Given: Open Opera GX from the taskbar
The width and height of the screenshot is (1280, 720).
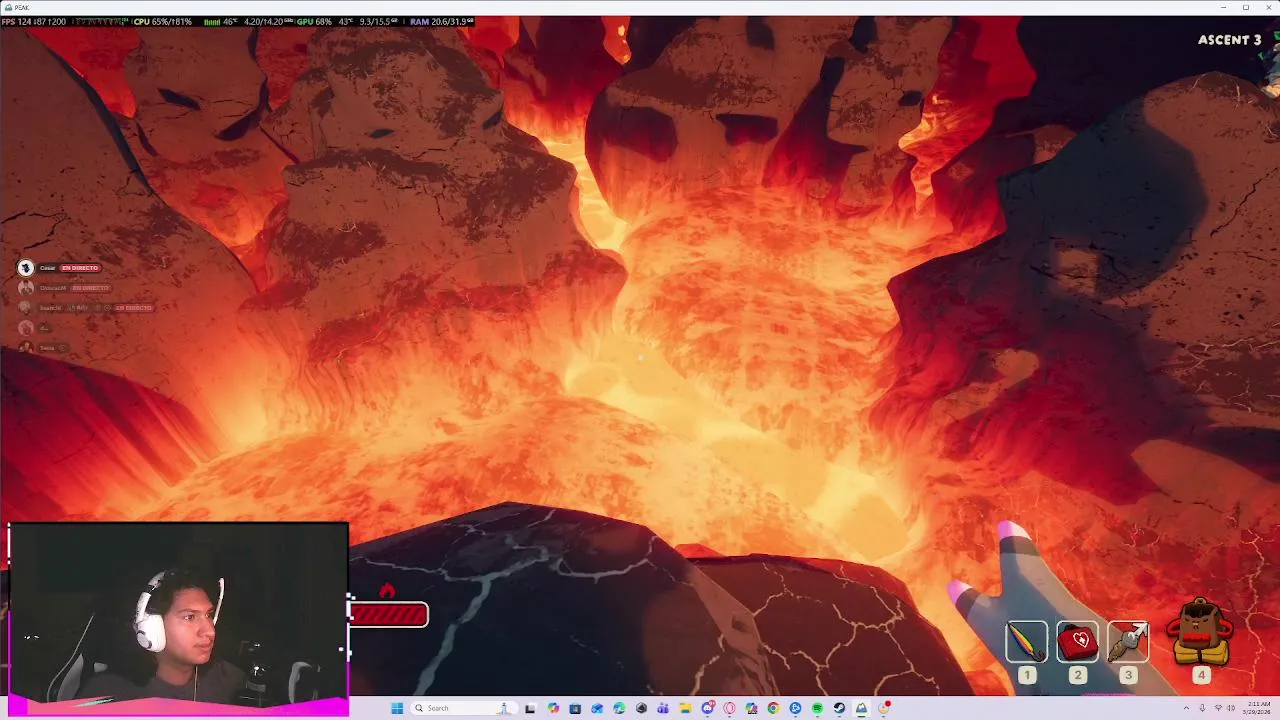Looking at the screenshot, I should tap(729, 708).
